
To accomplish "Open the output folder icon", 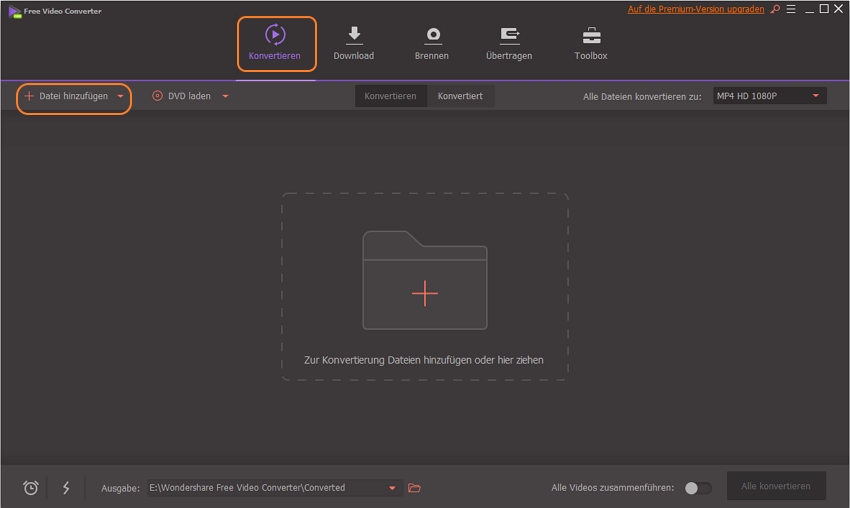I will (414, 488).
